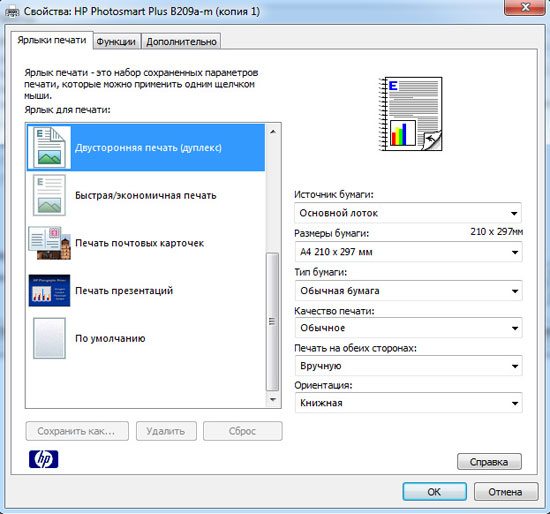This screenshot has width=550, height=514.
Task: Click the 'Справка' help button
Action: pos(489,462)
